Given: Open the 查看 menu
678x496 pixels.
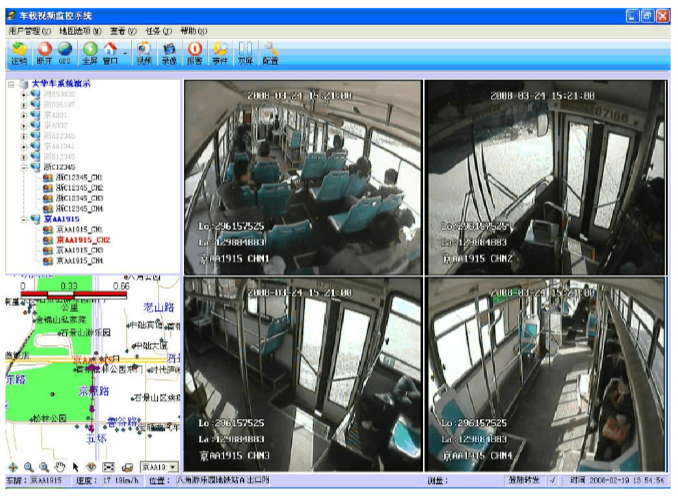Looking at the screenshot, I should pyautogui.click(x=123, y=31).
